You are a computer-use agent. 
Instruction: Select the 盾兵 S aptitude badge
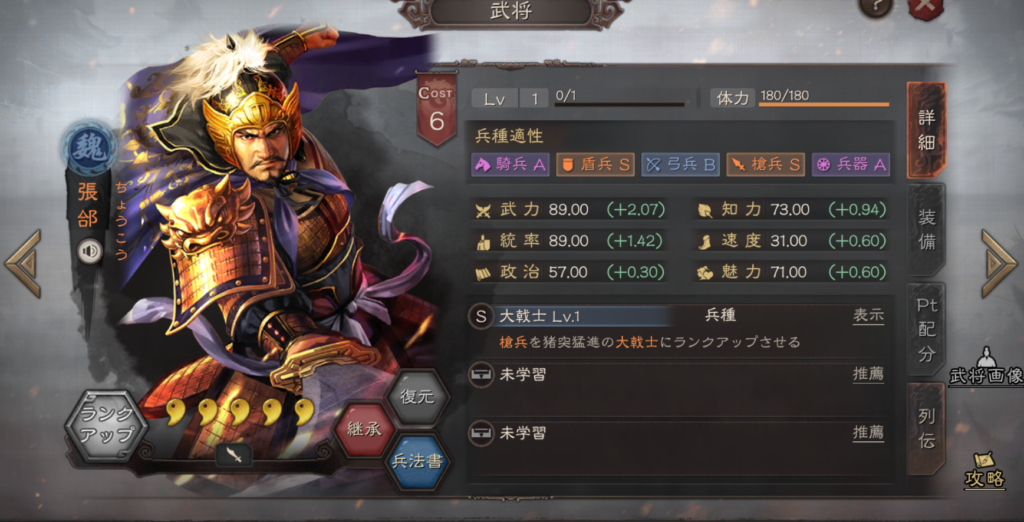click(596, 165)
